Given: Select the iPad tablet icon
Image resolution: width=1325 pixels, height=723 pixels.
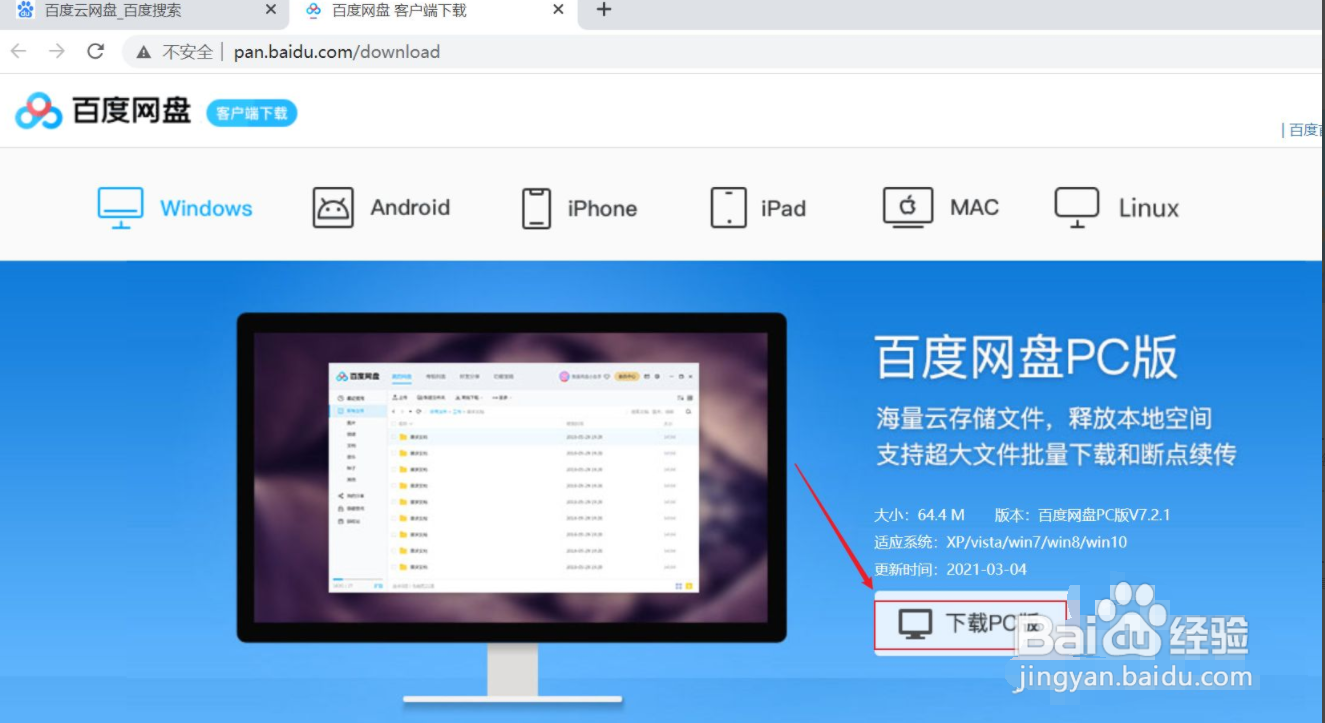Looking at the screenshot, I should tap(728, 208).
